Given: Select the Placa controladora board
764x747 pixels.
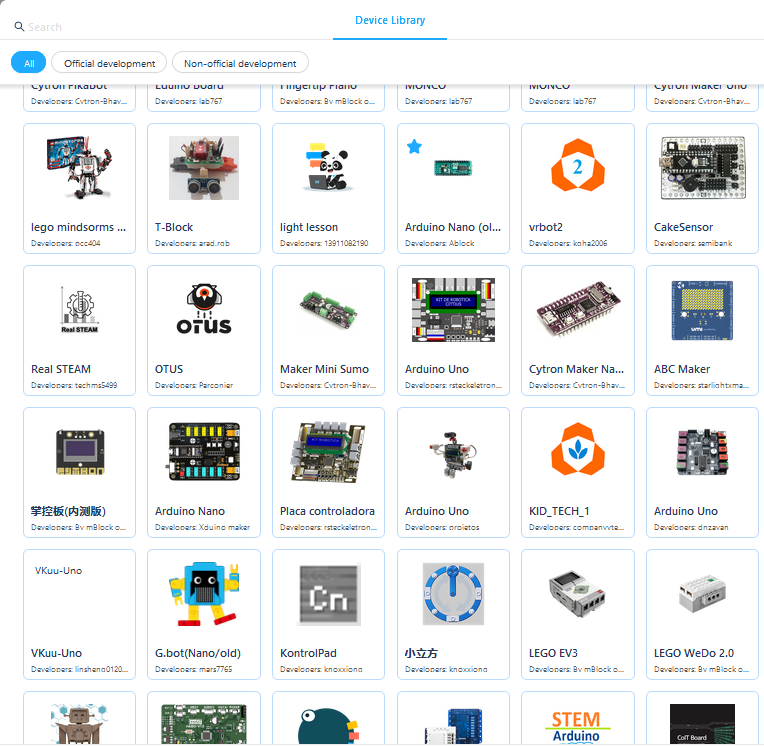Looking at the screenshot, I should click(328, 473).
